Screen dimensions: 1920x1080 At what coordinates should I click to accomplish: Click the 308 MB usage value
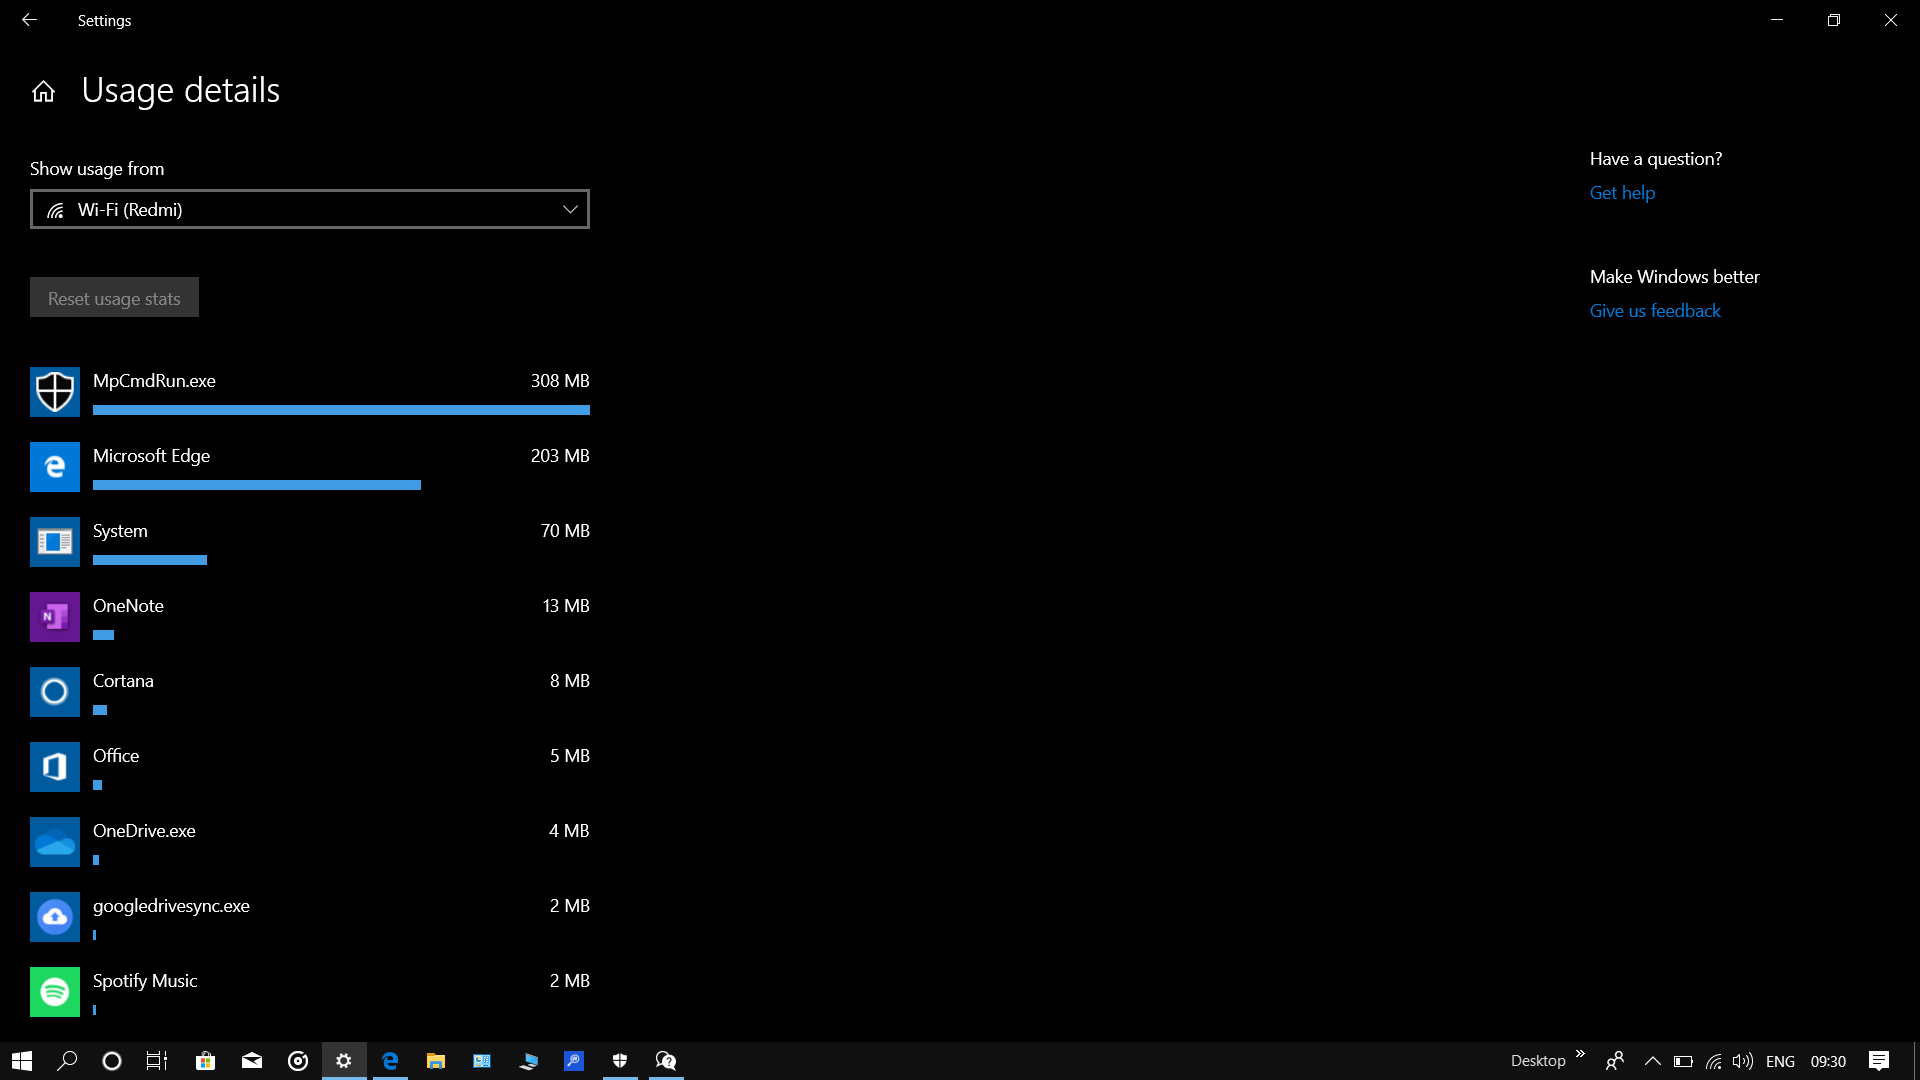560,381
